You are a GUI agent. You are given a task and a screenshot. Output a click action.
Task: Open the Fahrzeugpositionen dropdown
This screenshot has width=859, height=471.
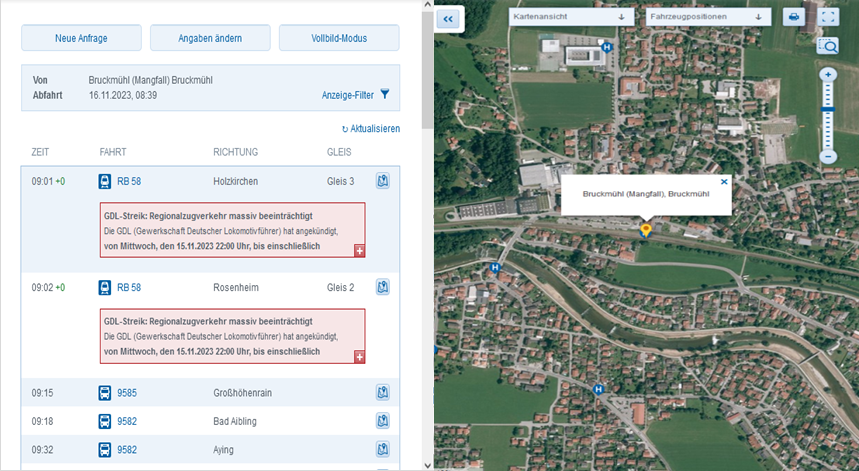click(x=707, y=17)
